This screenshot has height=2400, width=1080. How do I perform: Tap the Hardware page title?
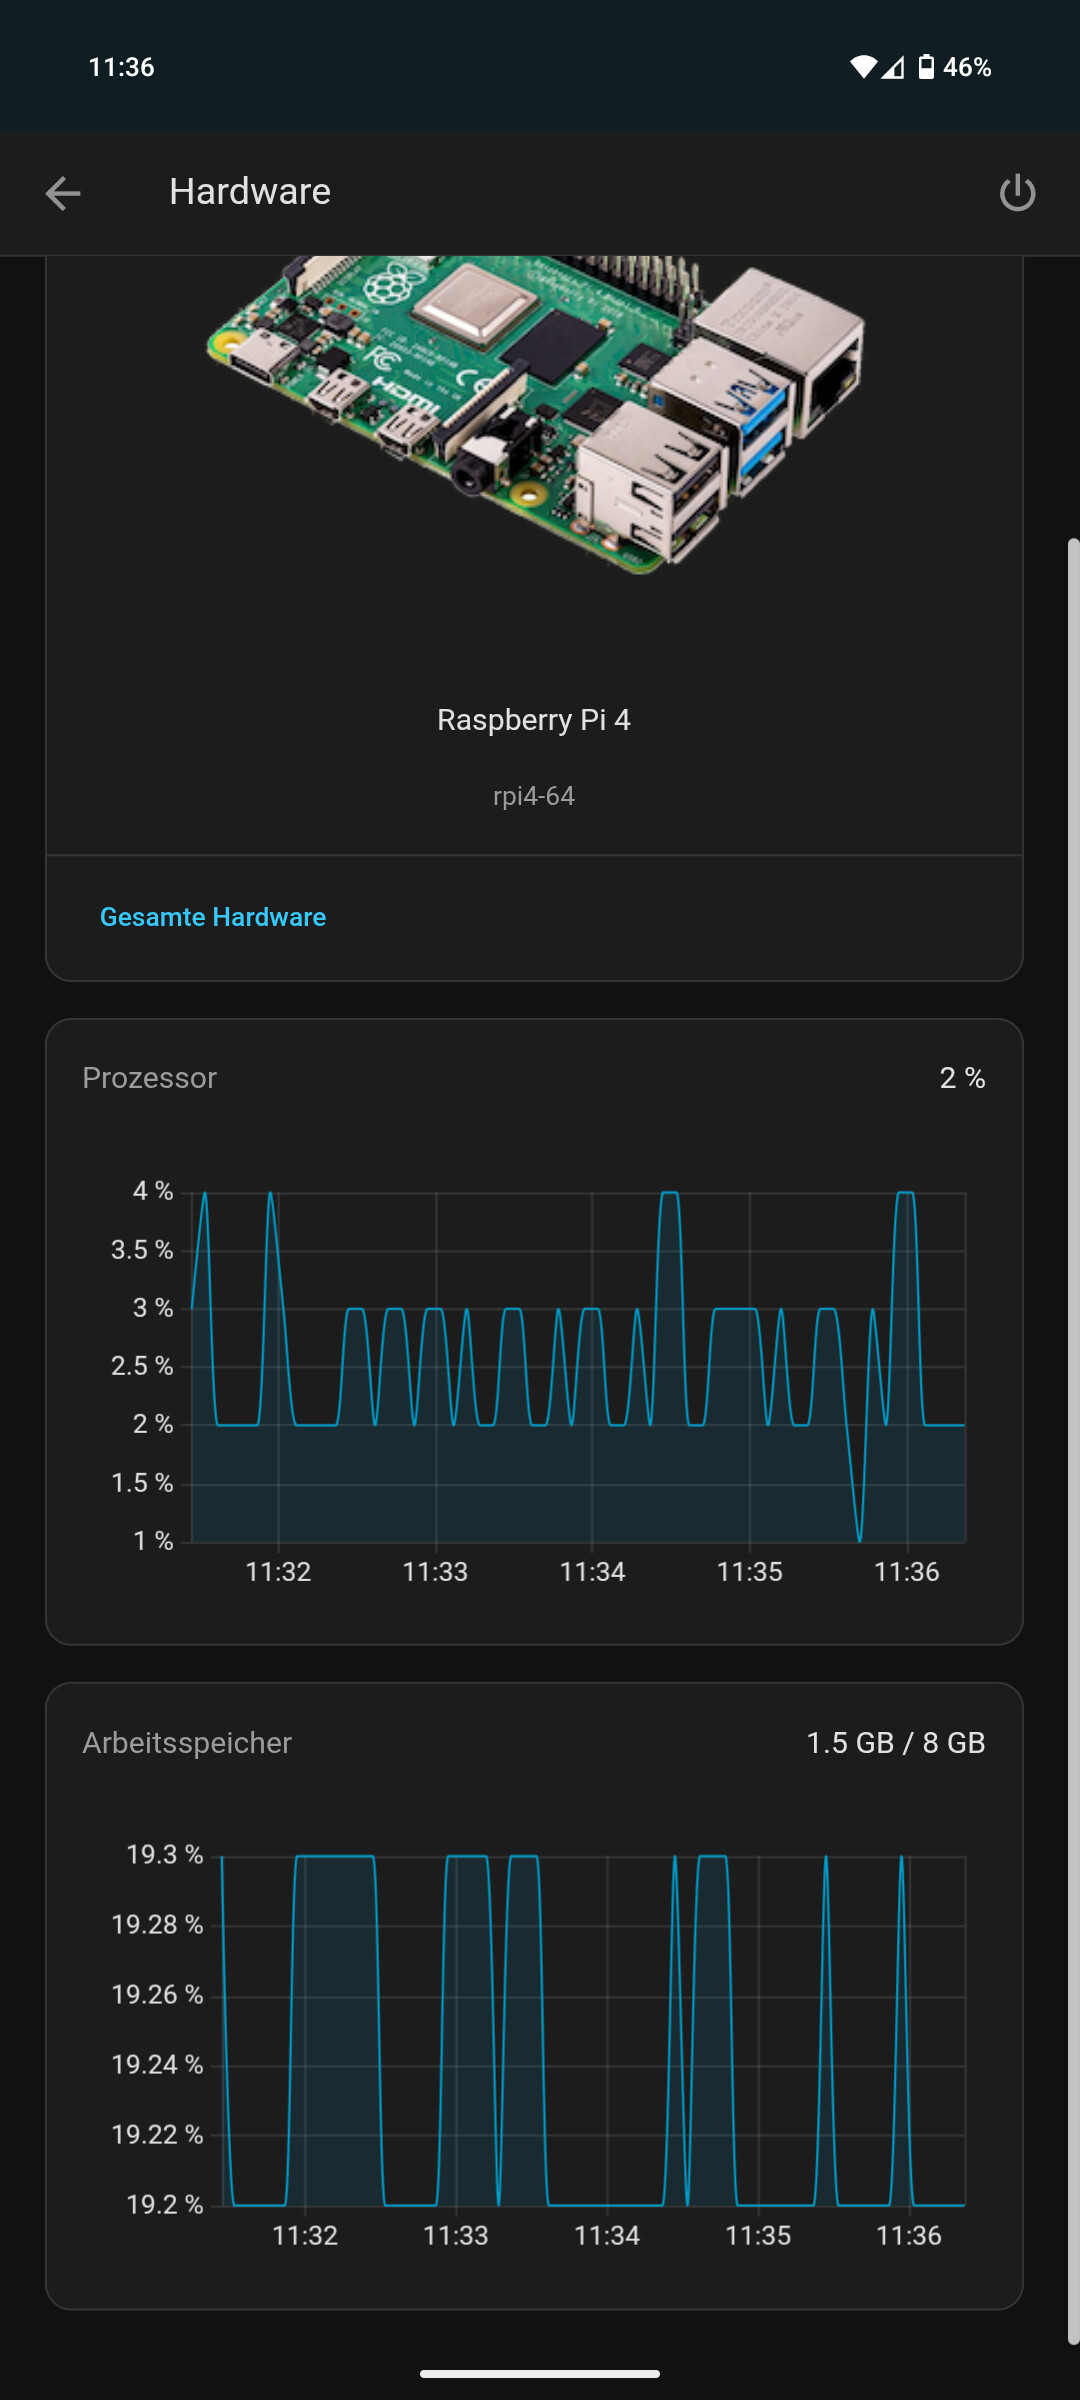click(250, 192)
